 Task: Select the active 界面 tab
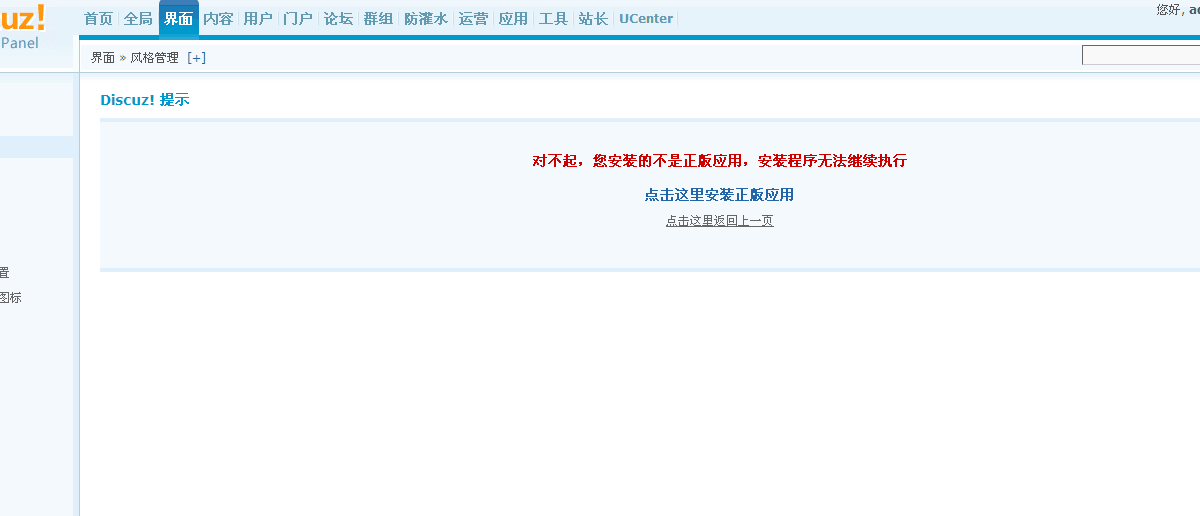(x=178, y=19)
